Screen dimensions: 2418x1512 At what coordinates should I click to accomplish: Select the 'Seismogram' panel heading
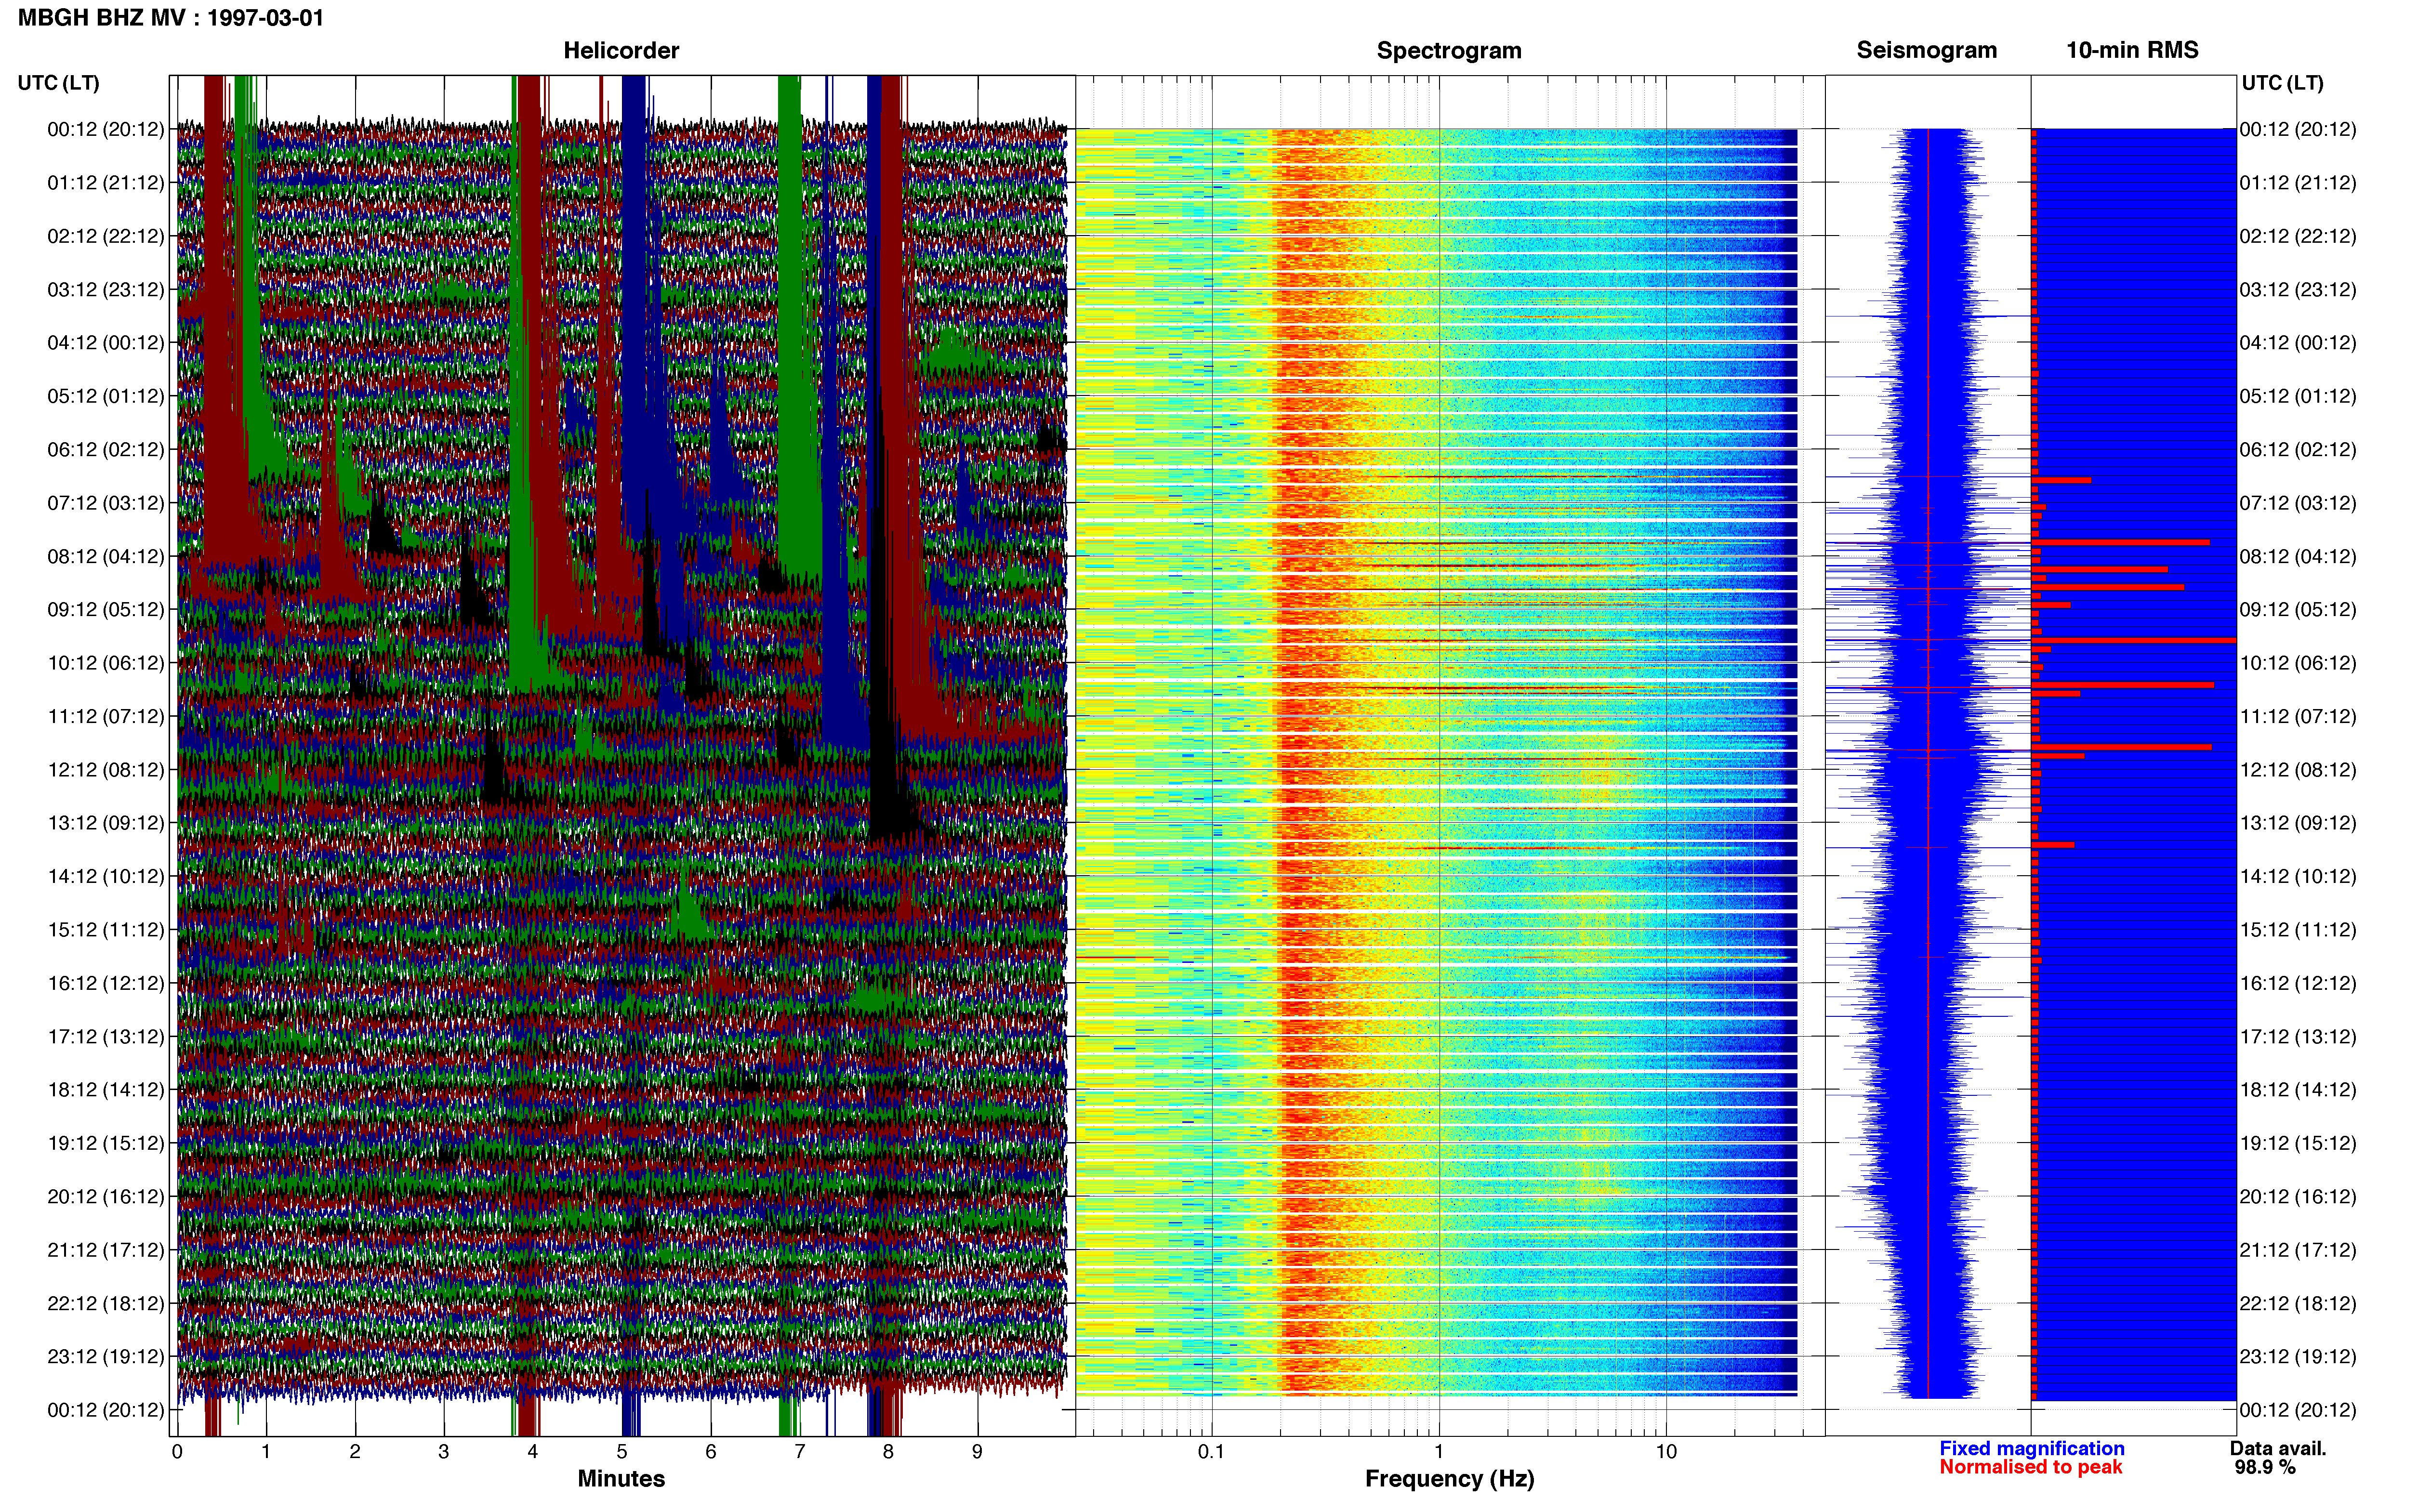point(1926,50)
